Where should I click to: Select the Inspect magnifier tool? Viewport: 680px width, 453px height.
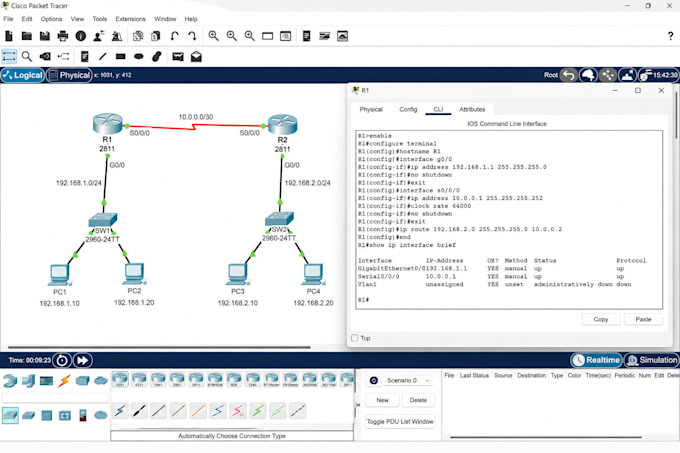point(27,56)
